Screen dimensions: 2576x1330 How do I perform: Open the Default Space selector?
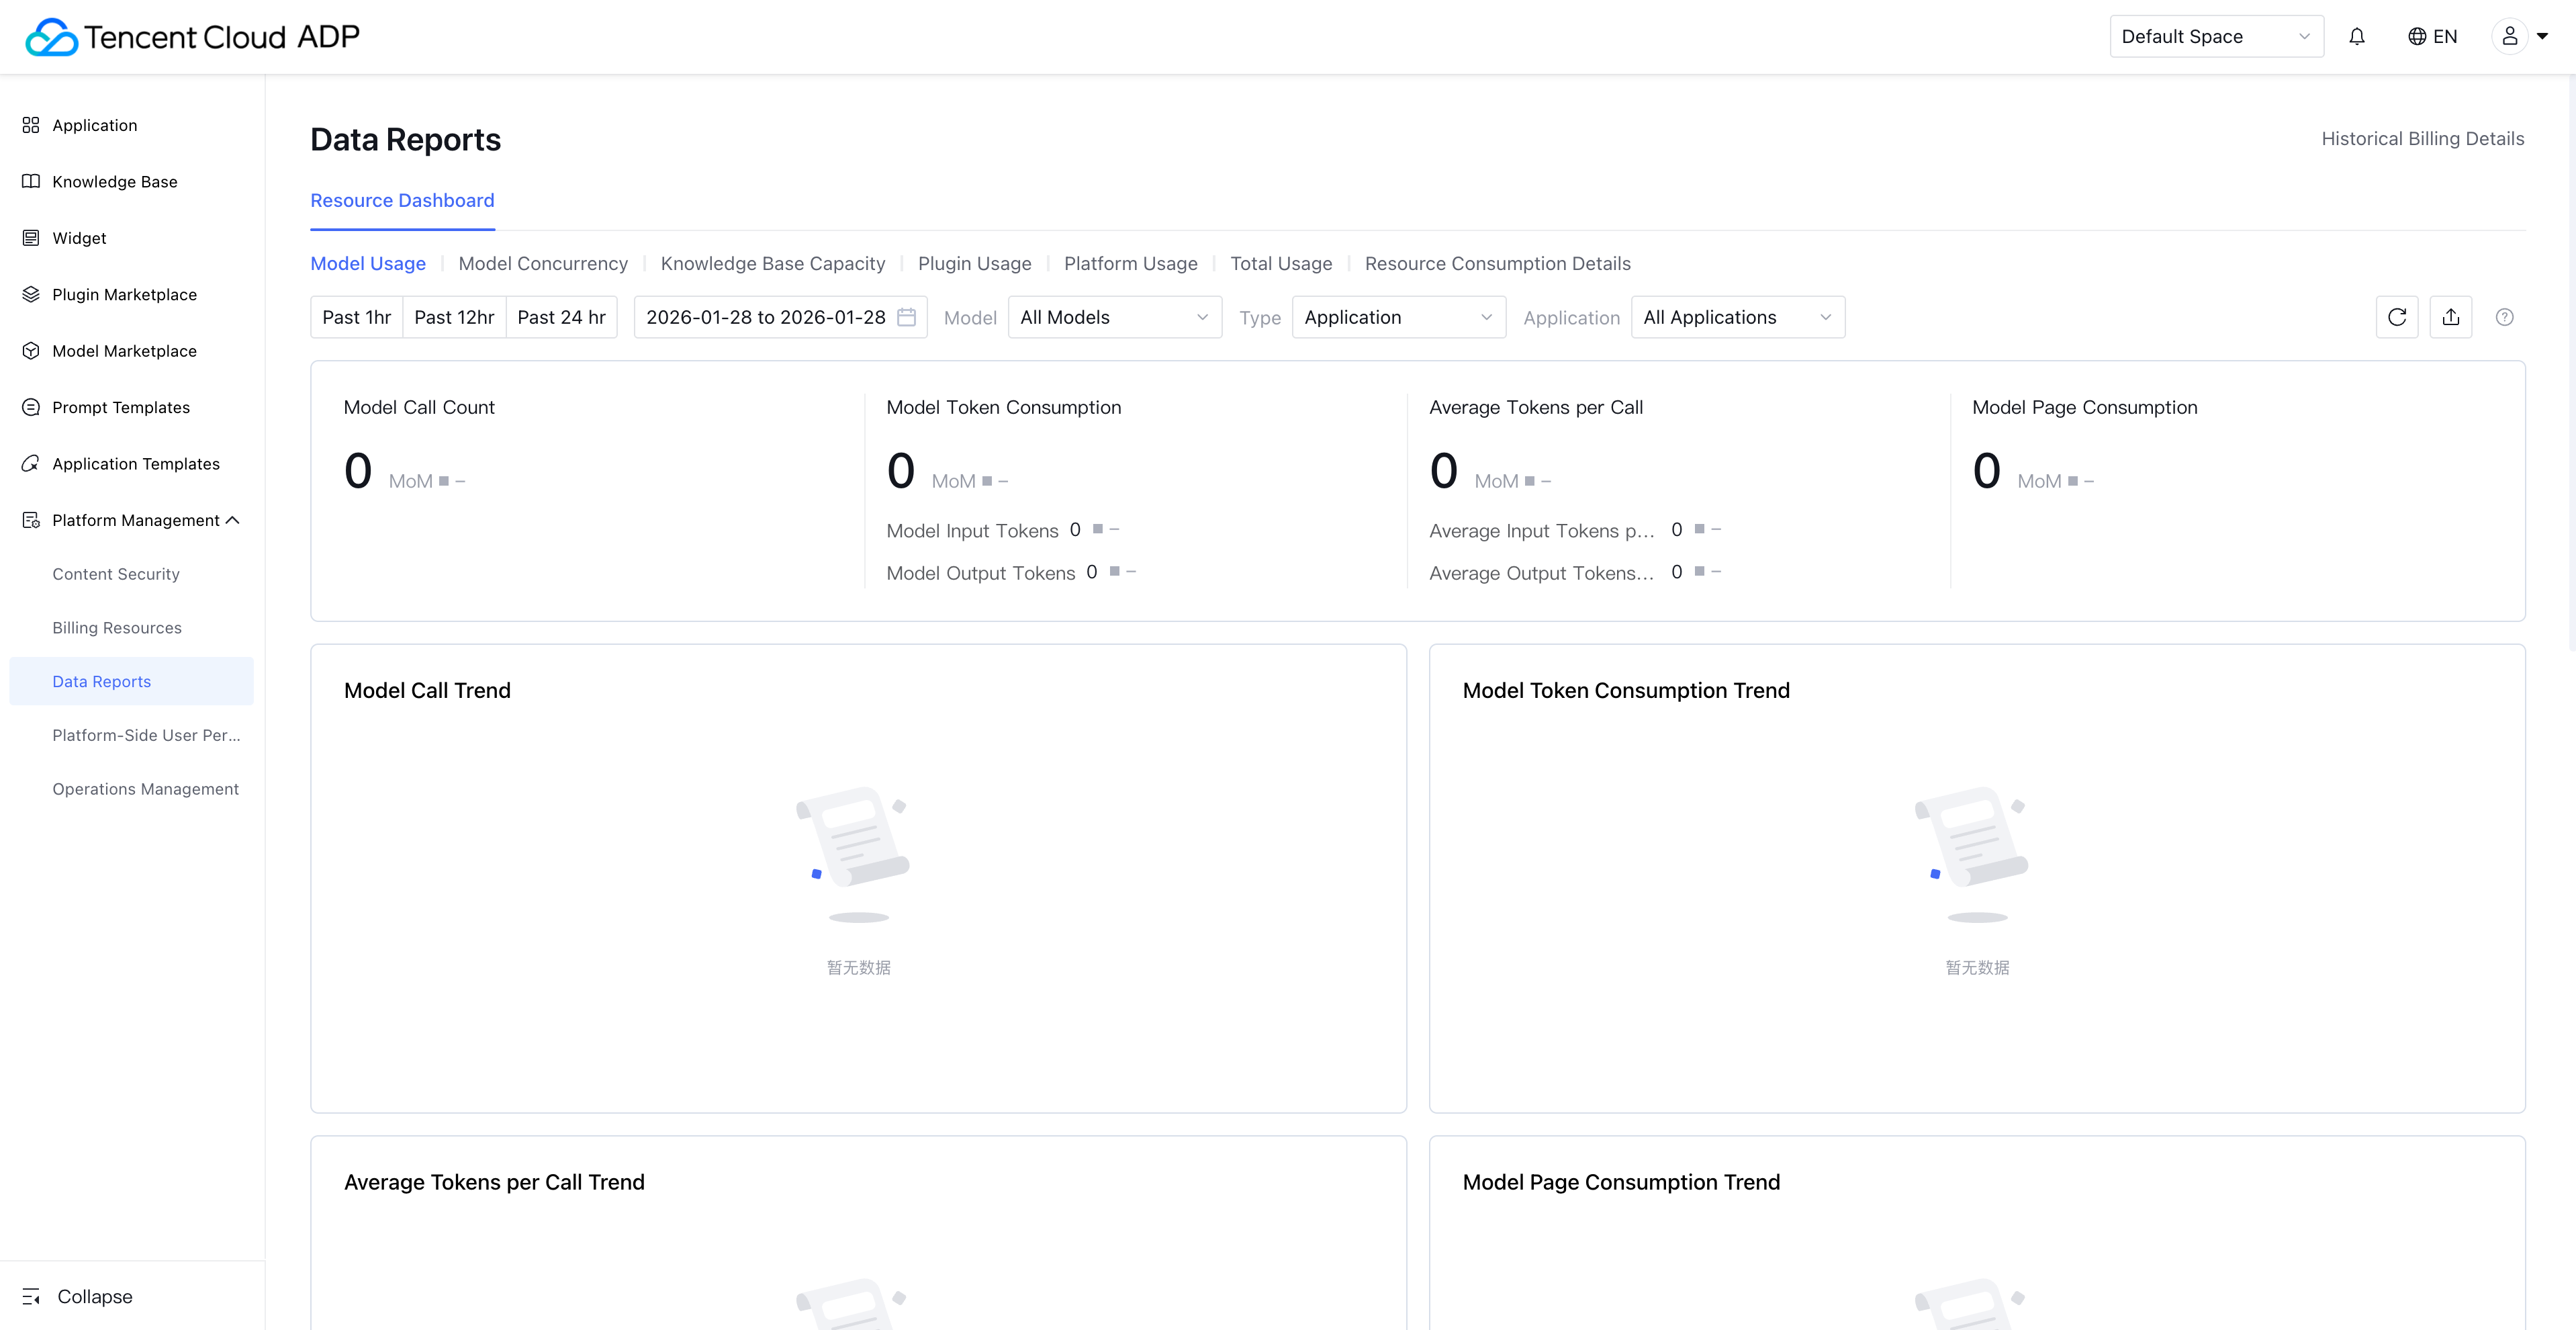[x=2215, y=37]
